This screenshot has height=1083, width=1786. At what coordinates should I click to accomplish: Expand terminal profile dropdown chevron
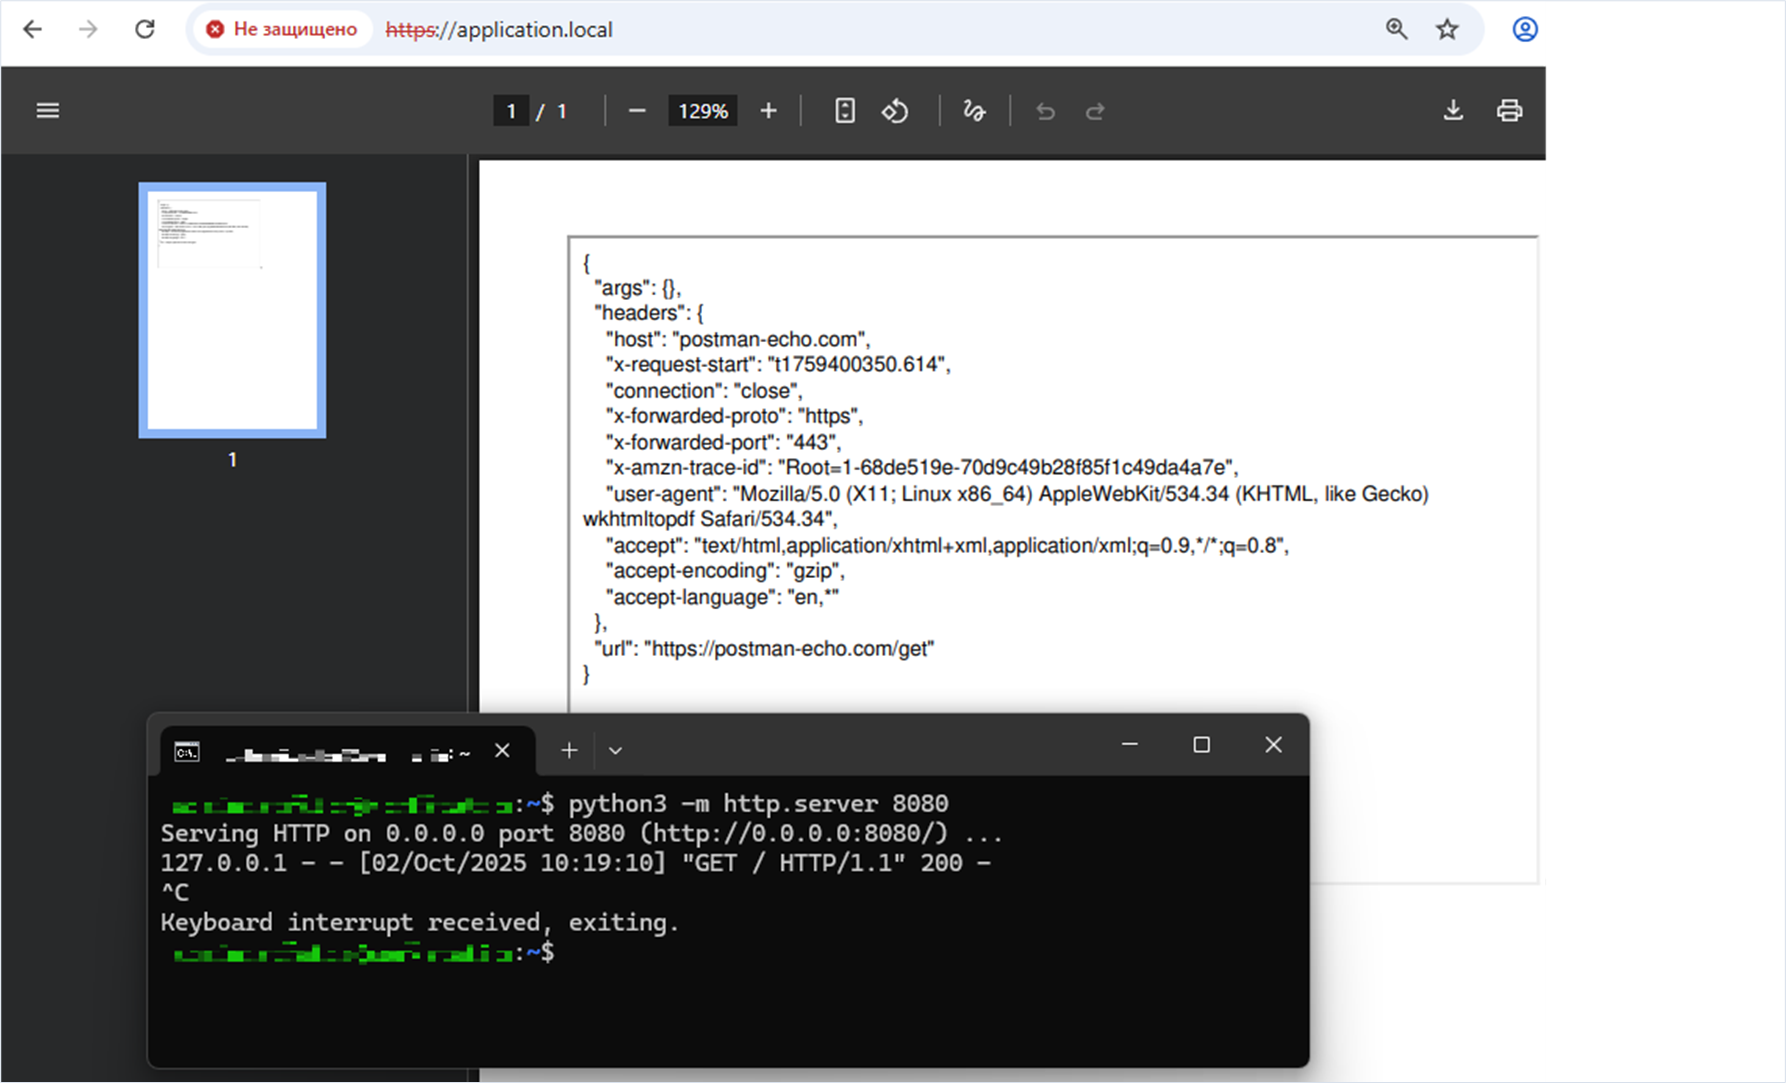click(x=616, y=750)
